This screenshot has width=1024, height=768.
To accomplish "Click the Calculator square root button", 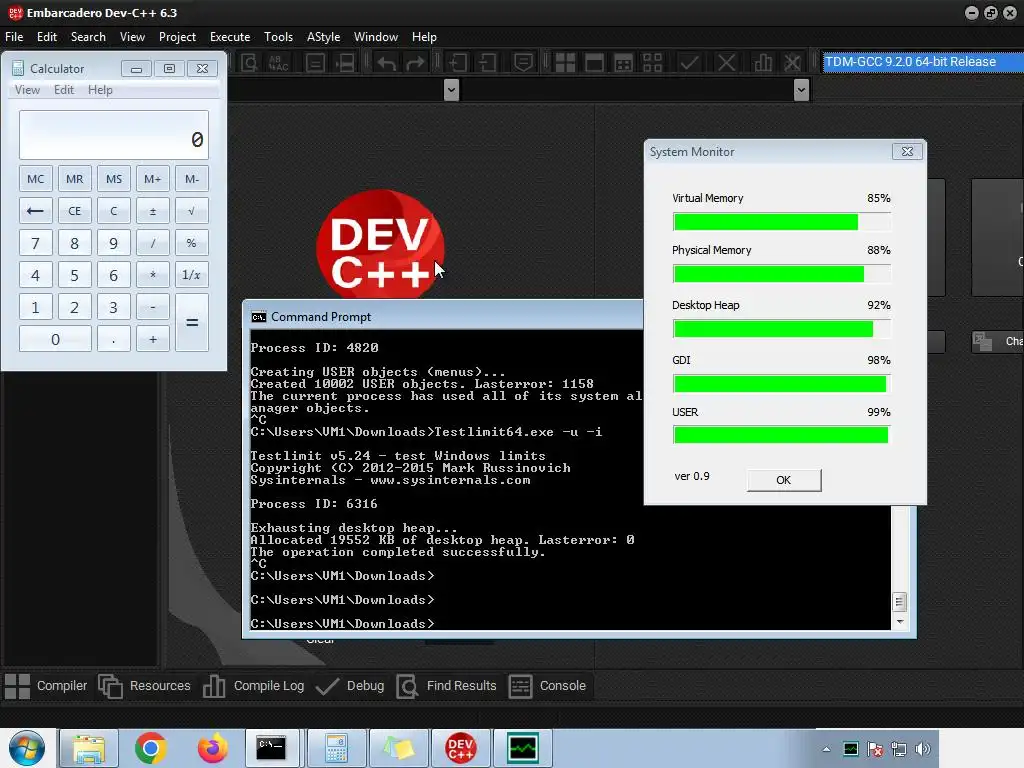I will click(x=191, y=211).
